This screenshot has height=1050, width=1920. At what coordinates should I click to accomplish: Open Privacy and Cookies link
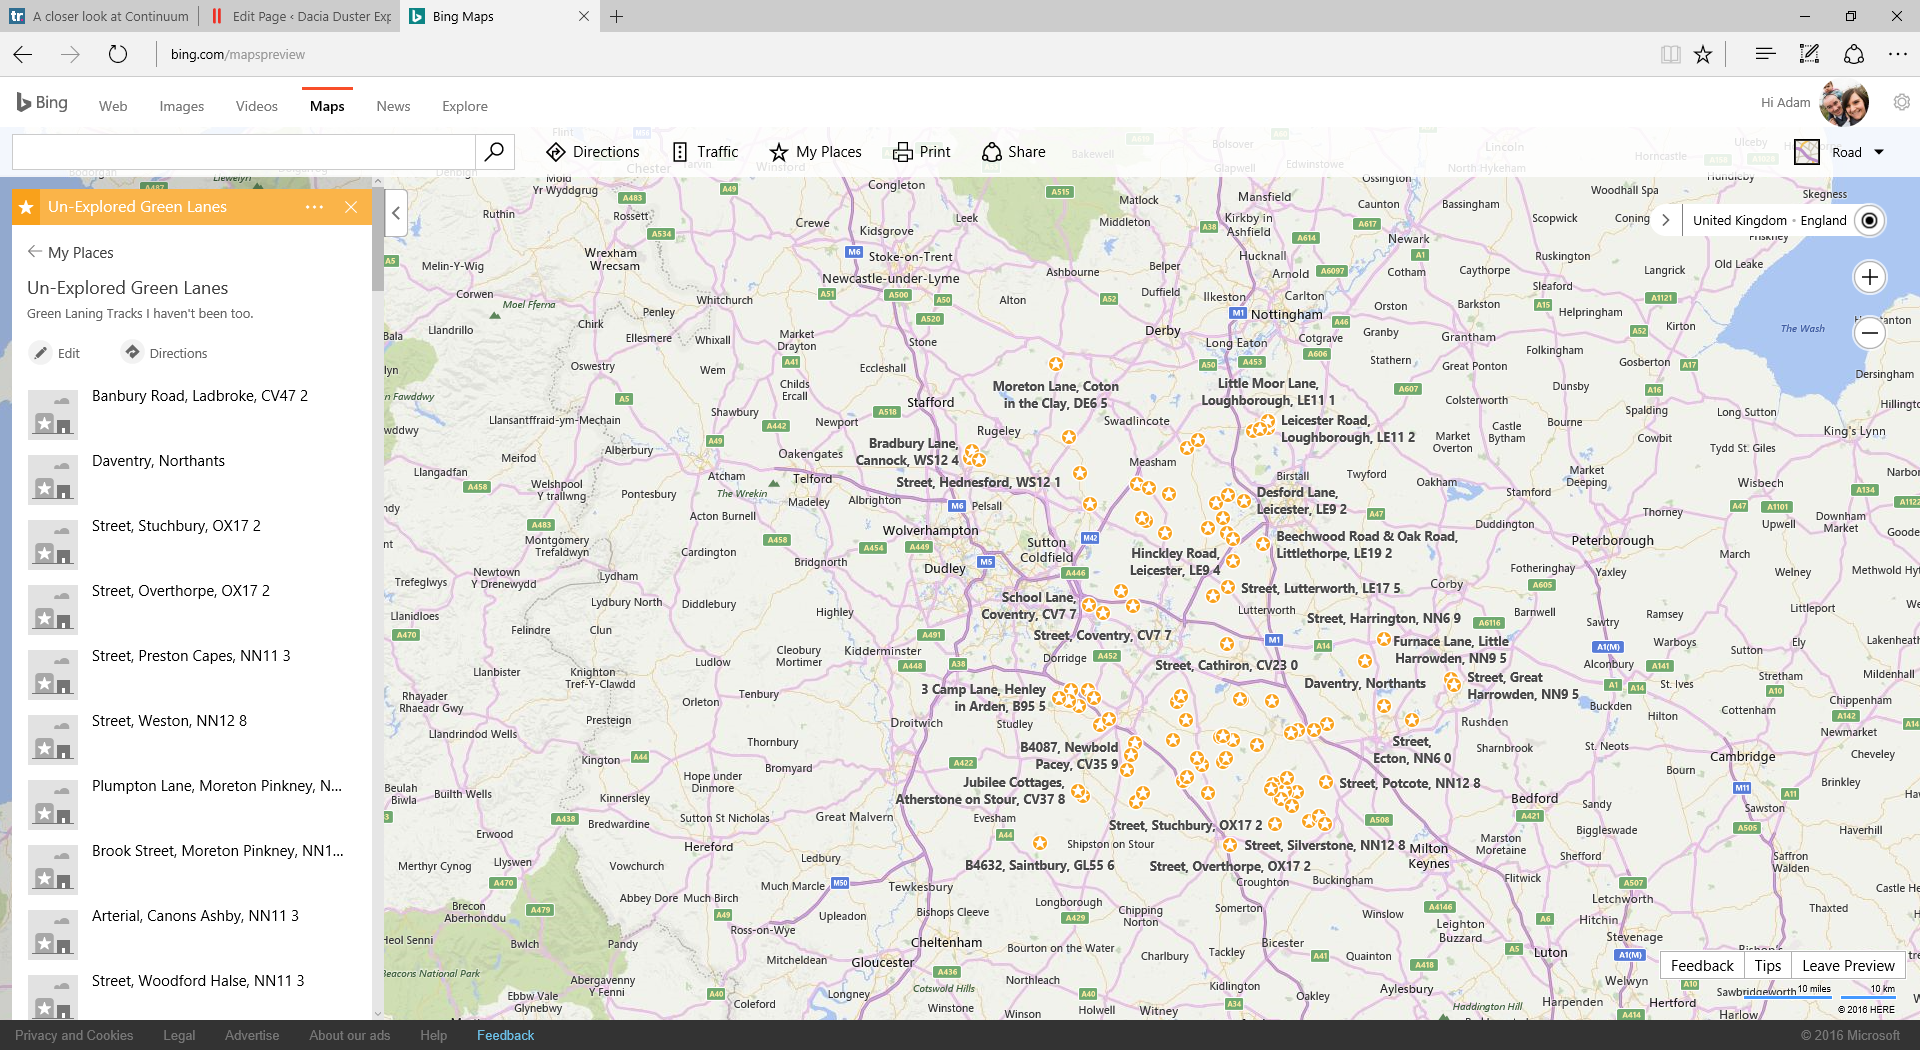click(74, 1035)
